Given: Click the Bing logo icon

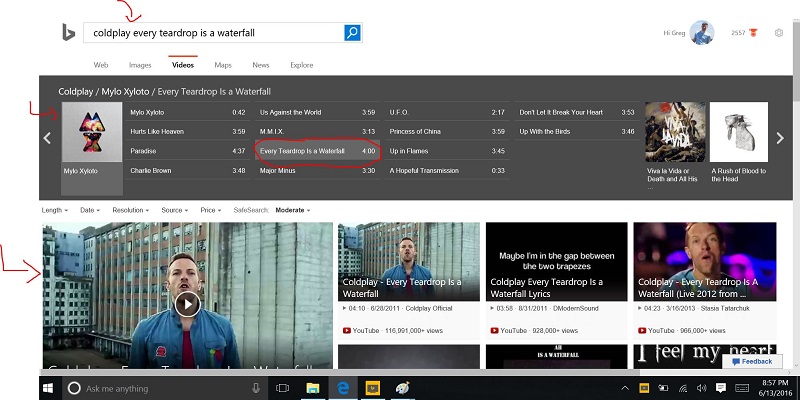Looking at the screenshot, I should (68, 33).
